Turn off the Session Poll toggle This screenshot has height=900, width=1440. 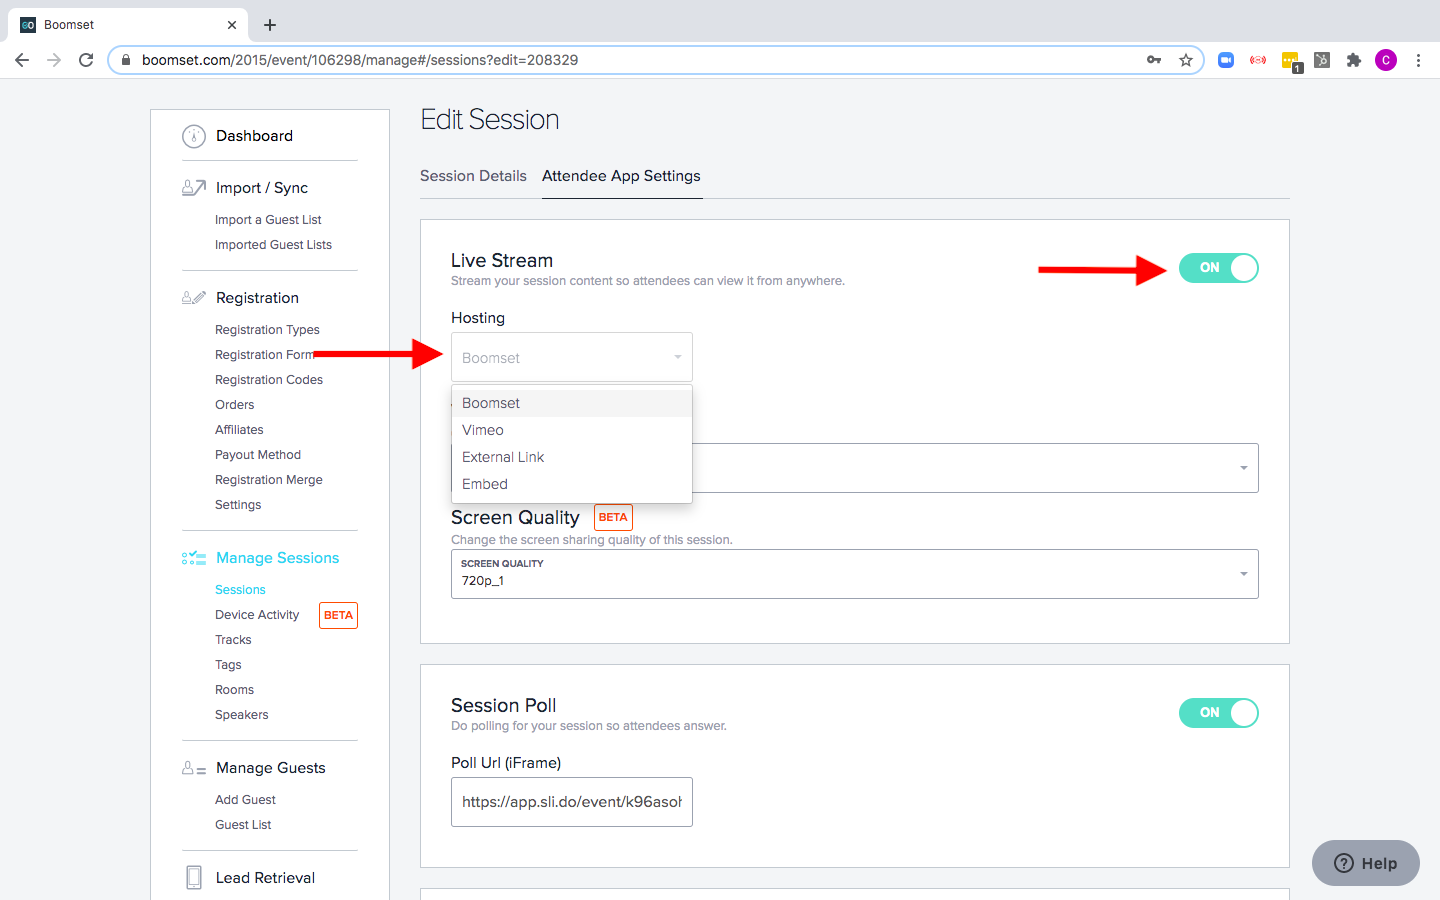pos(1218,713)
